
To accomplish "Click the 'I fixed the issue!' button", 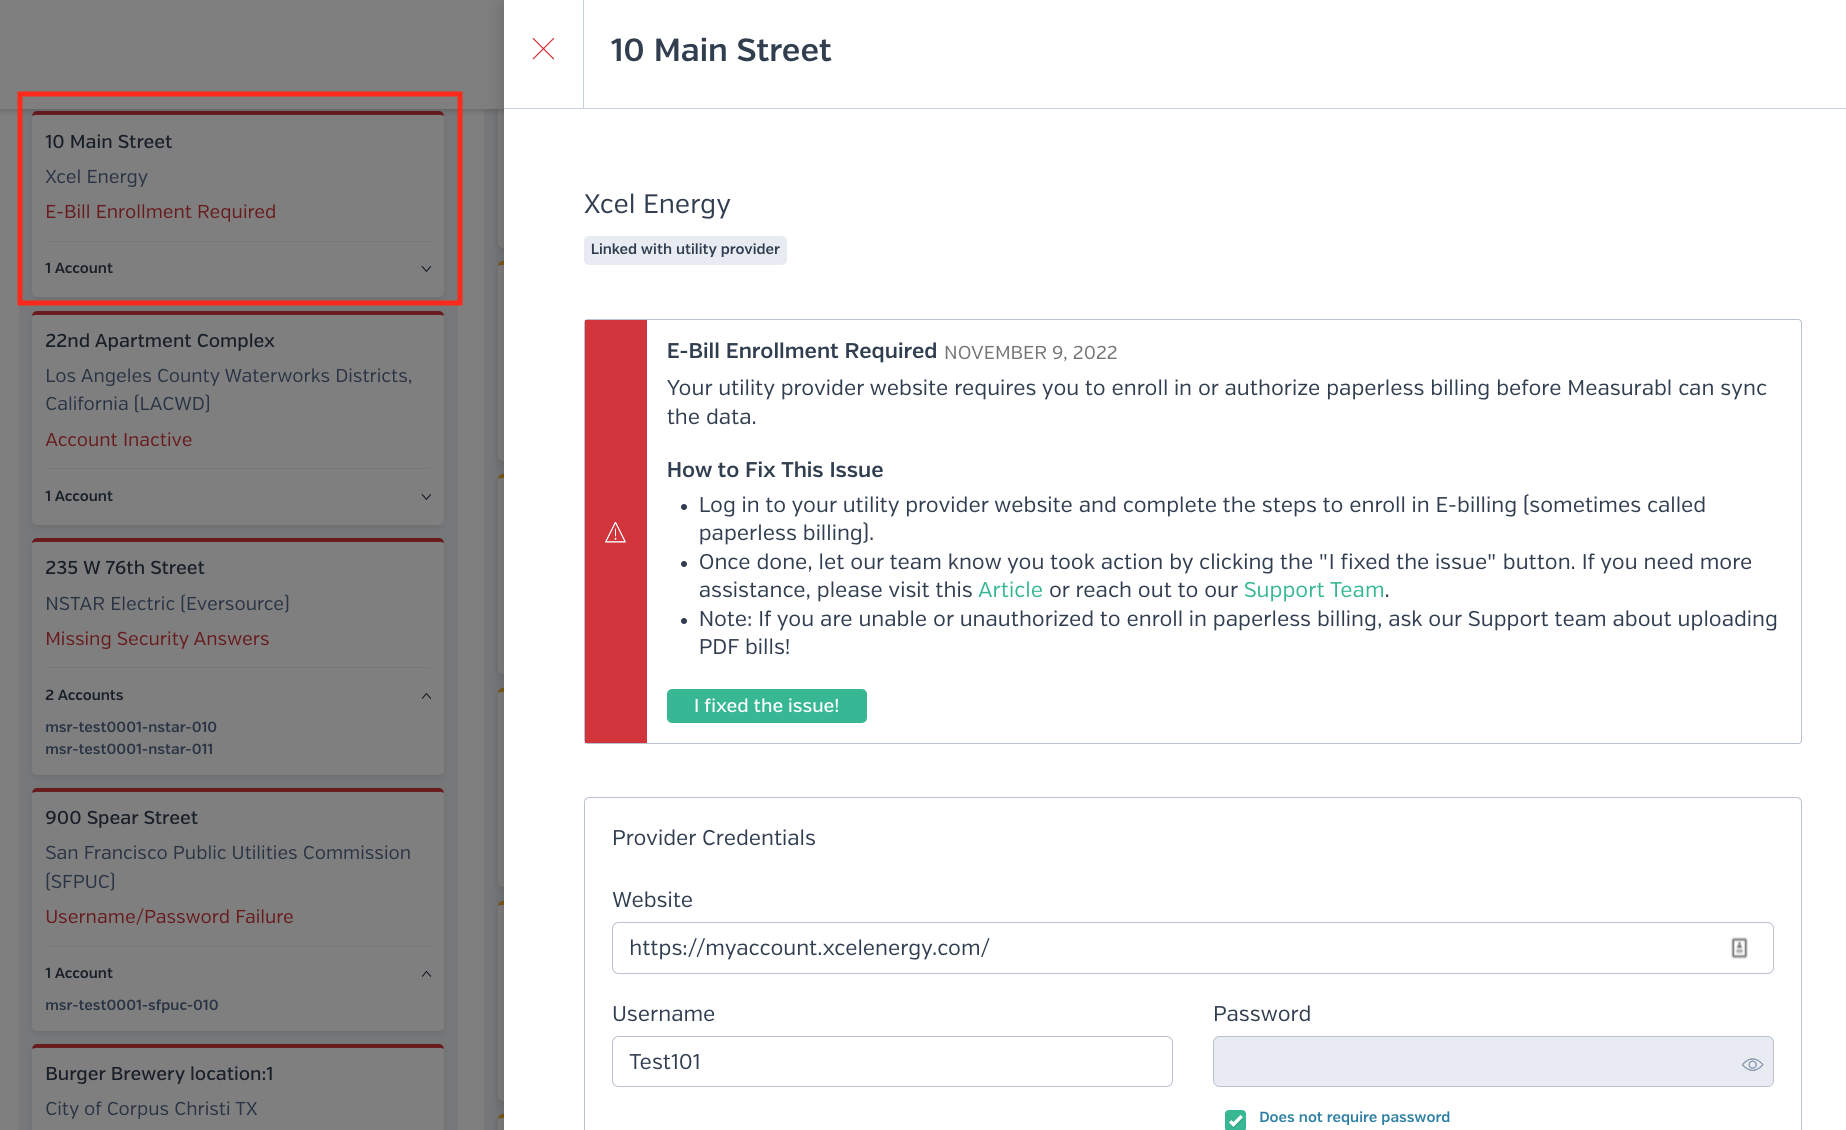I will point(767,706).
